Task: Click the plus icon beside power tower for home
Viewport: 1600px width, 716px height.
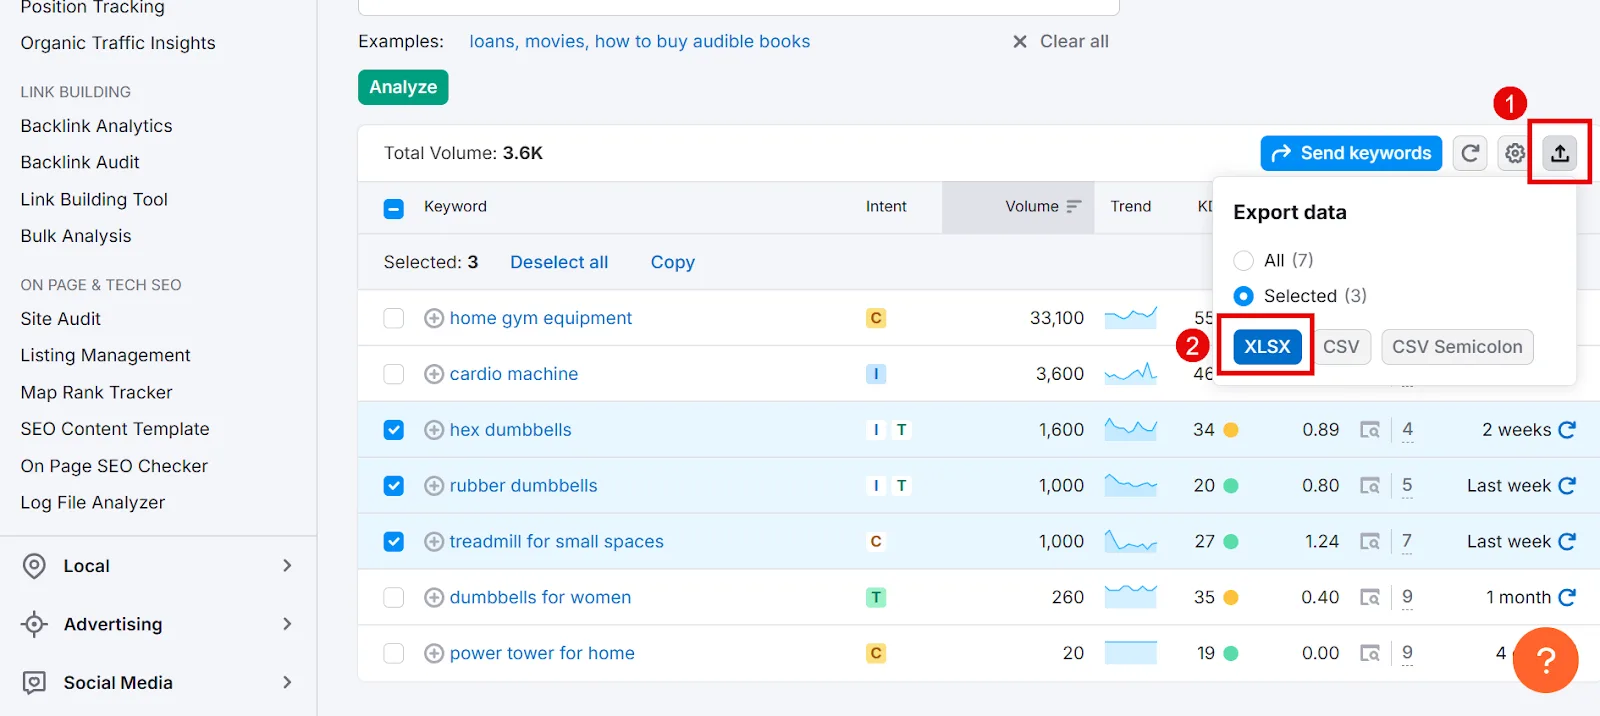Action: pos(434,653)
